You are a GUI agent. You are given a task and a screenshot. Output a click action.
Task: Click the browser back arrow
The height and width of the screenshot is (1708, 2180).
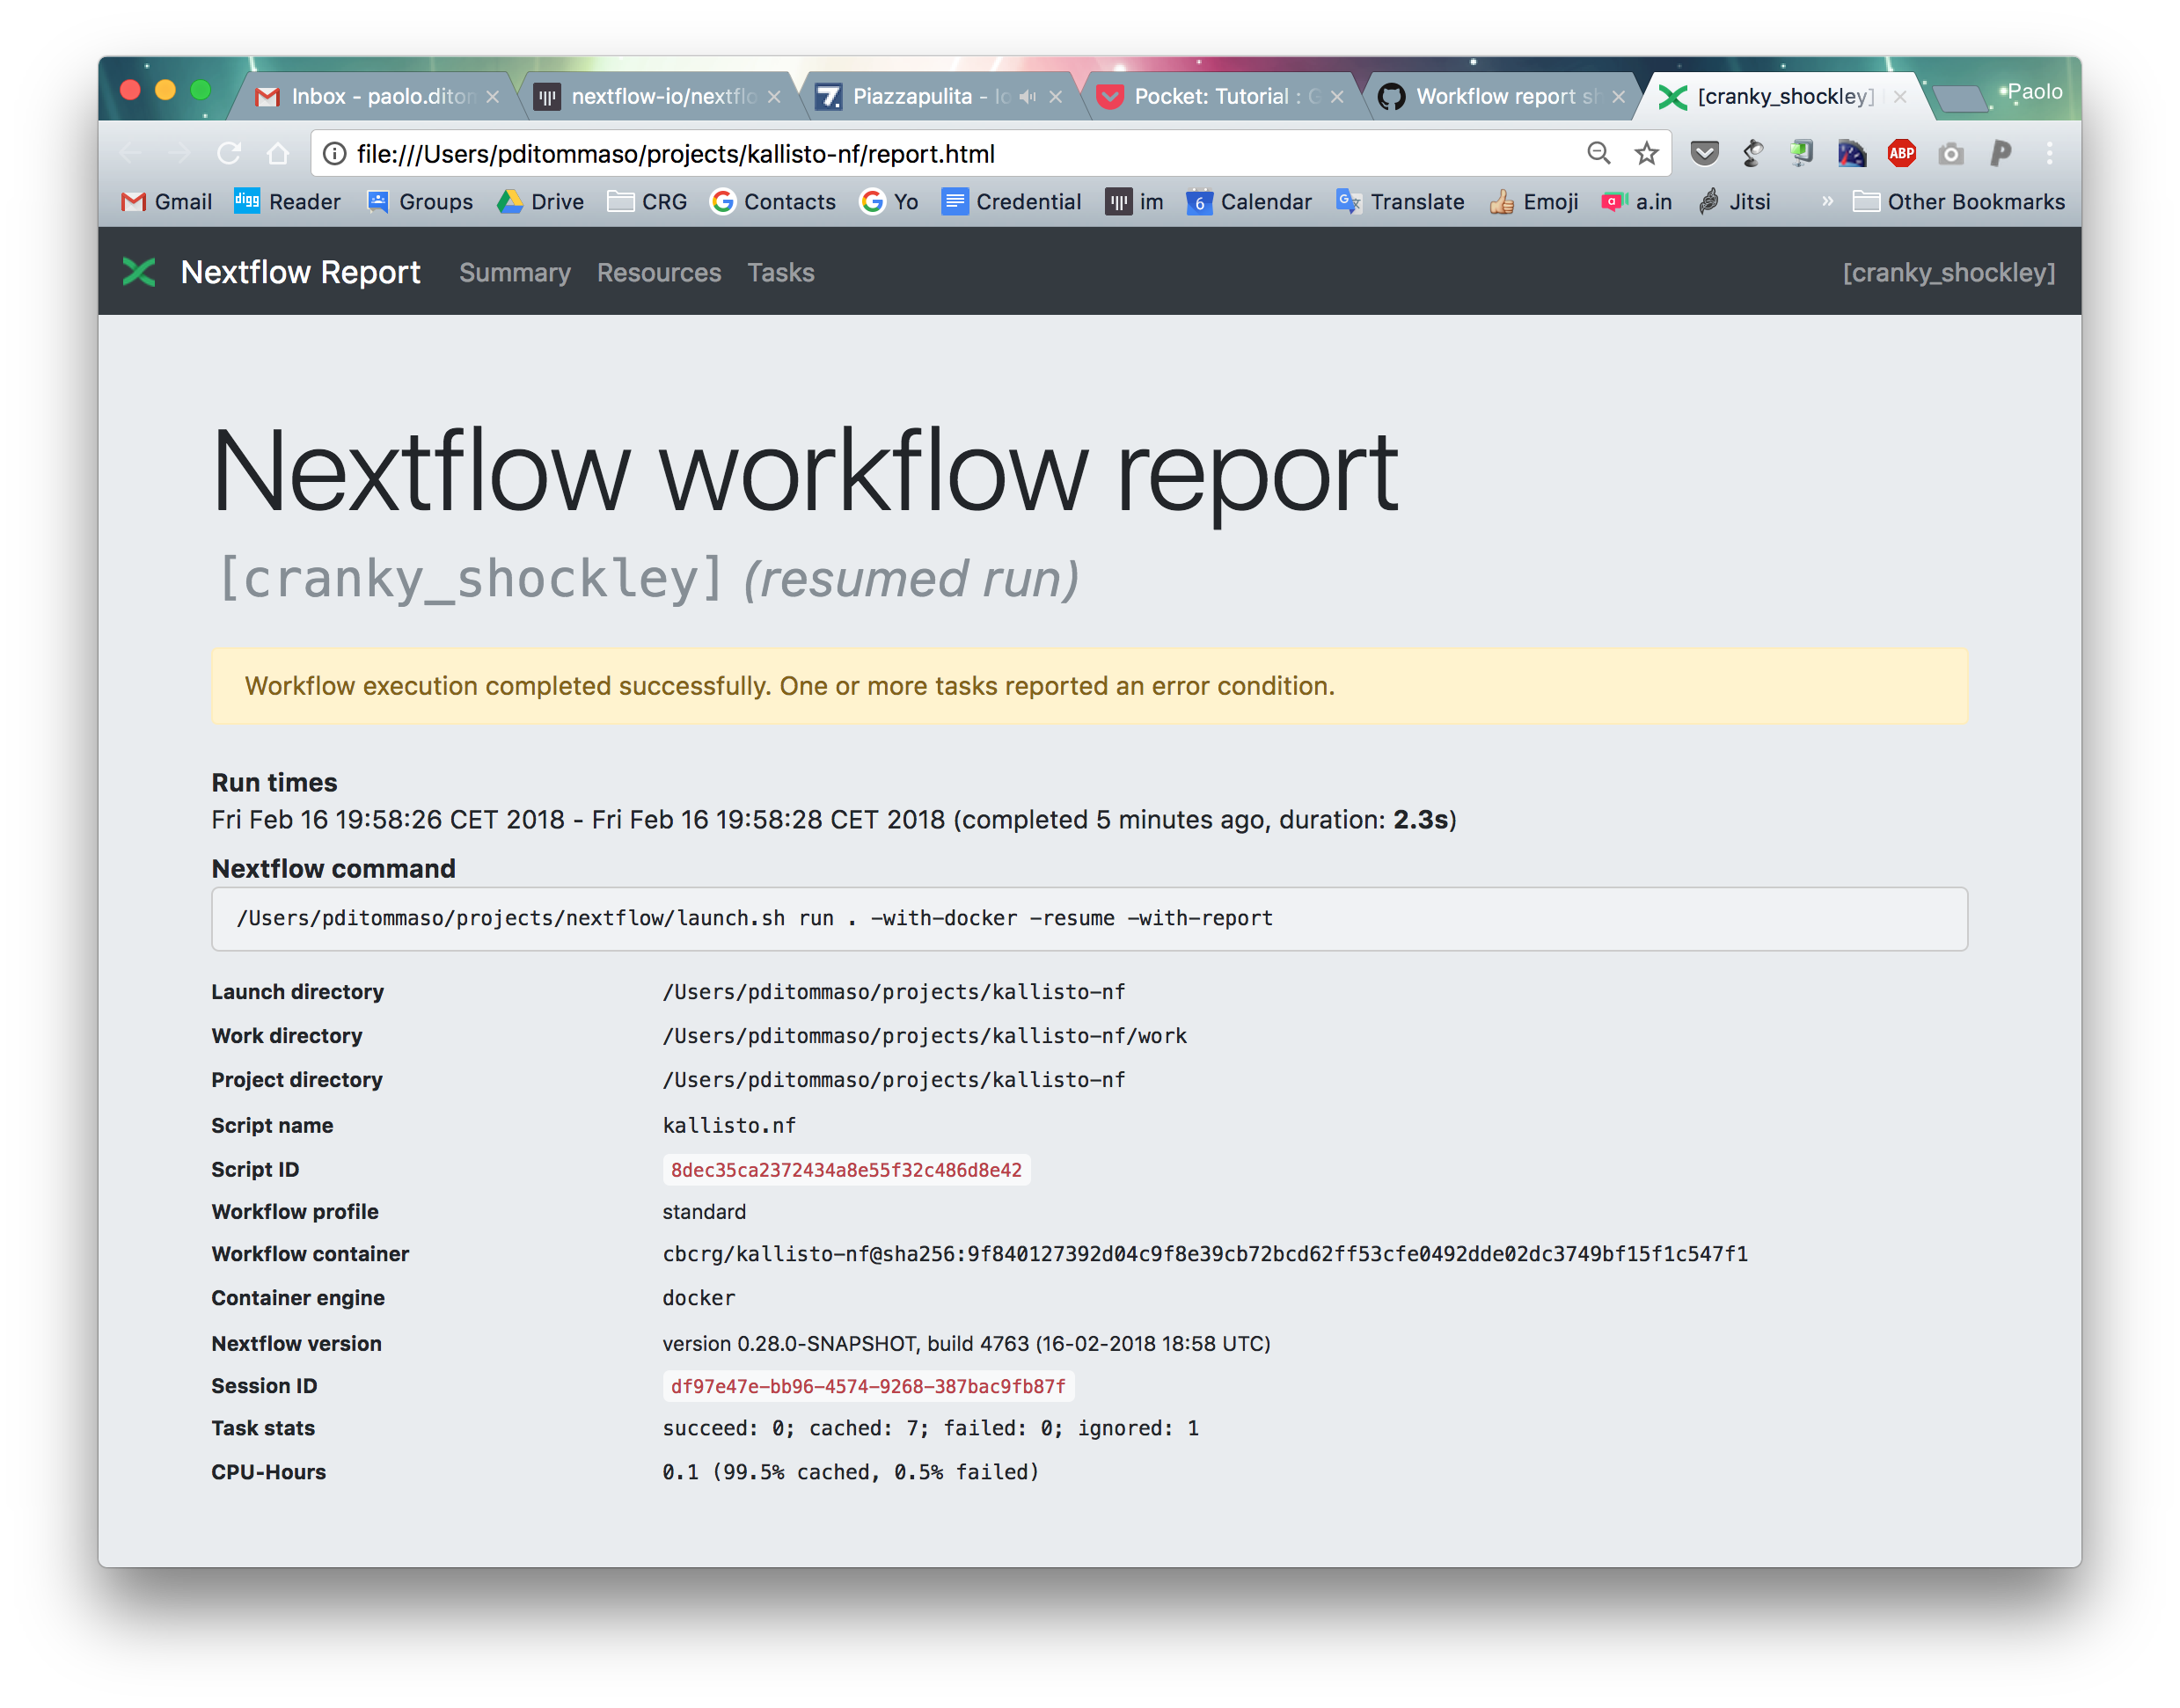coord(130,153)
